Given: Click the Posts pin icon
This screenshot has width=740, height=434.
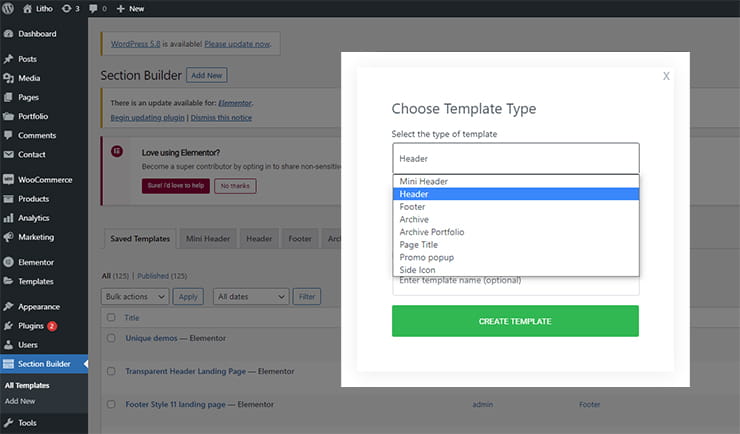Looking at the screenshot, I should (9, 59).
